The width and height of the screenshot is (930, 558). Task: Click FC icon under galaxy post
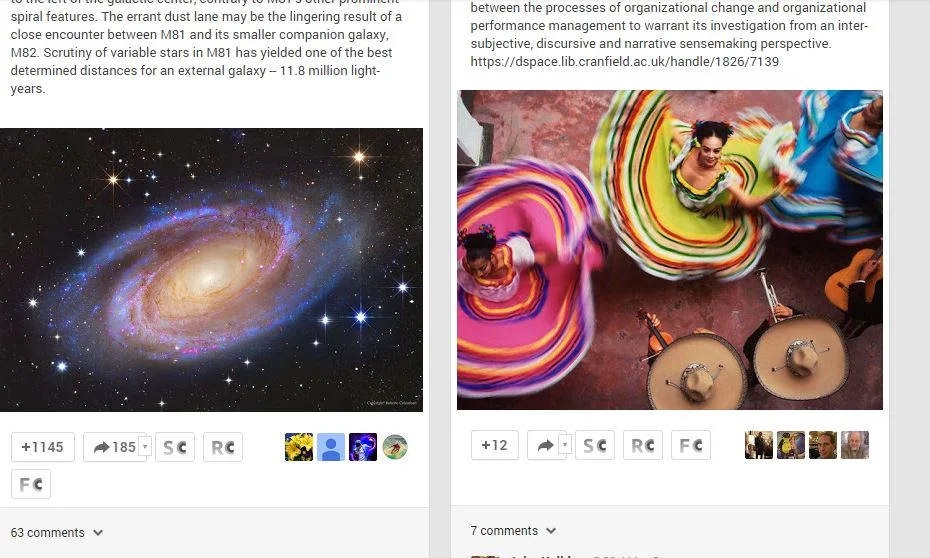click(31, 484)
